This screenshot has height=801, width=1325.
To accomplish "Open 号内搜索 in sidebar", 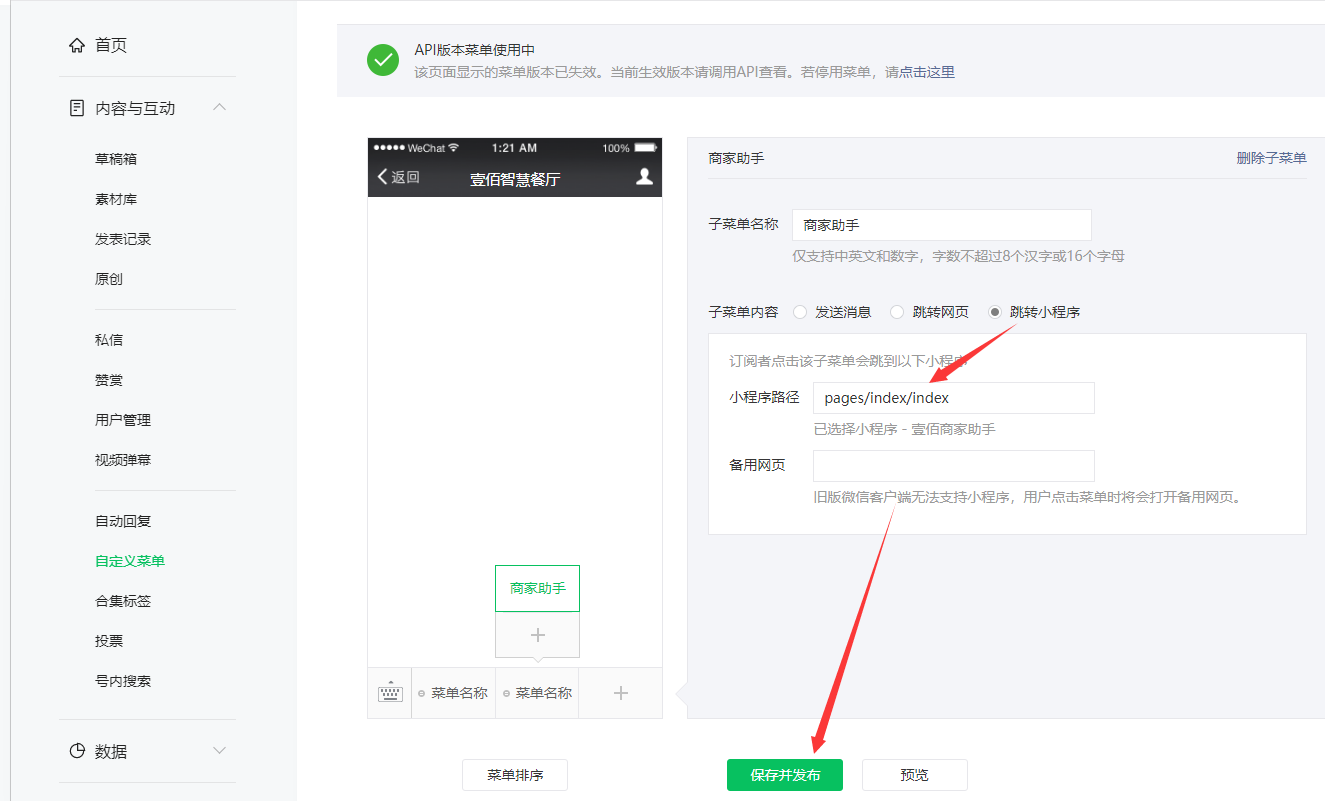I will click(x=123, y=681).
